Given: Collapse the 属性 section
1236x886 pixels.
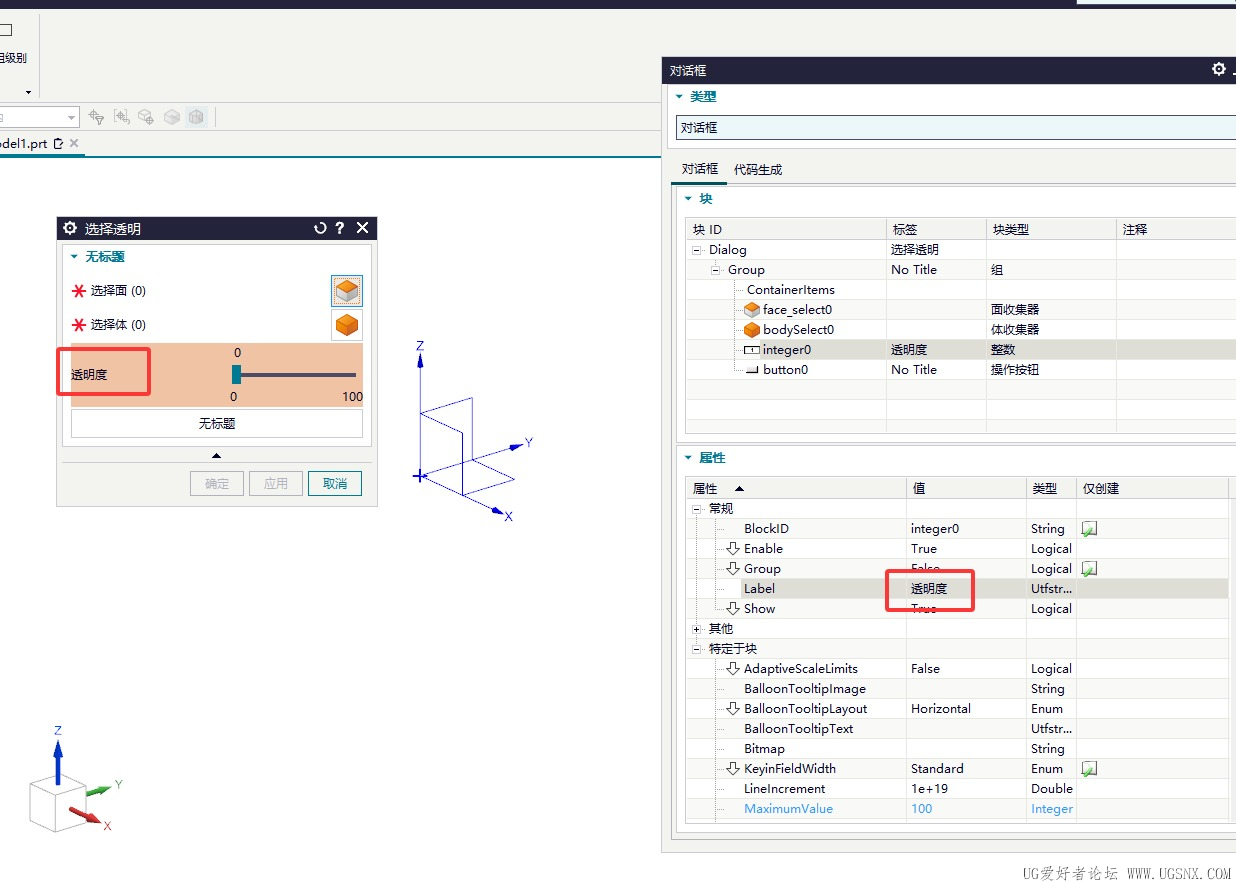Looking at the screenshot, I should 688,458.
